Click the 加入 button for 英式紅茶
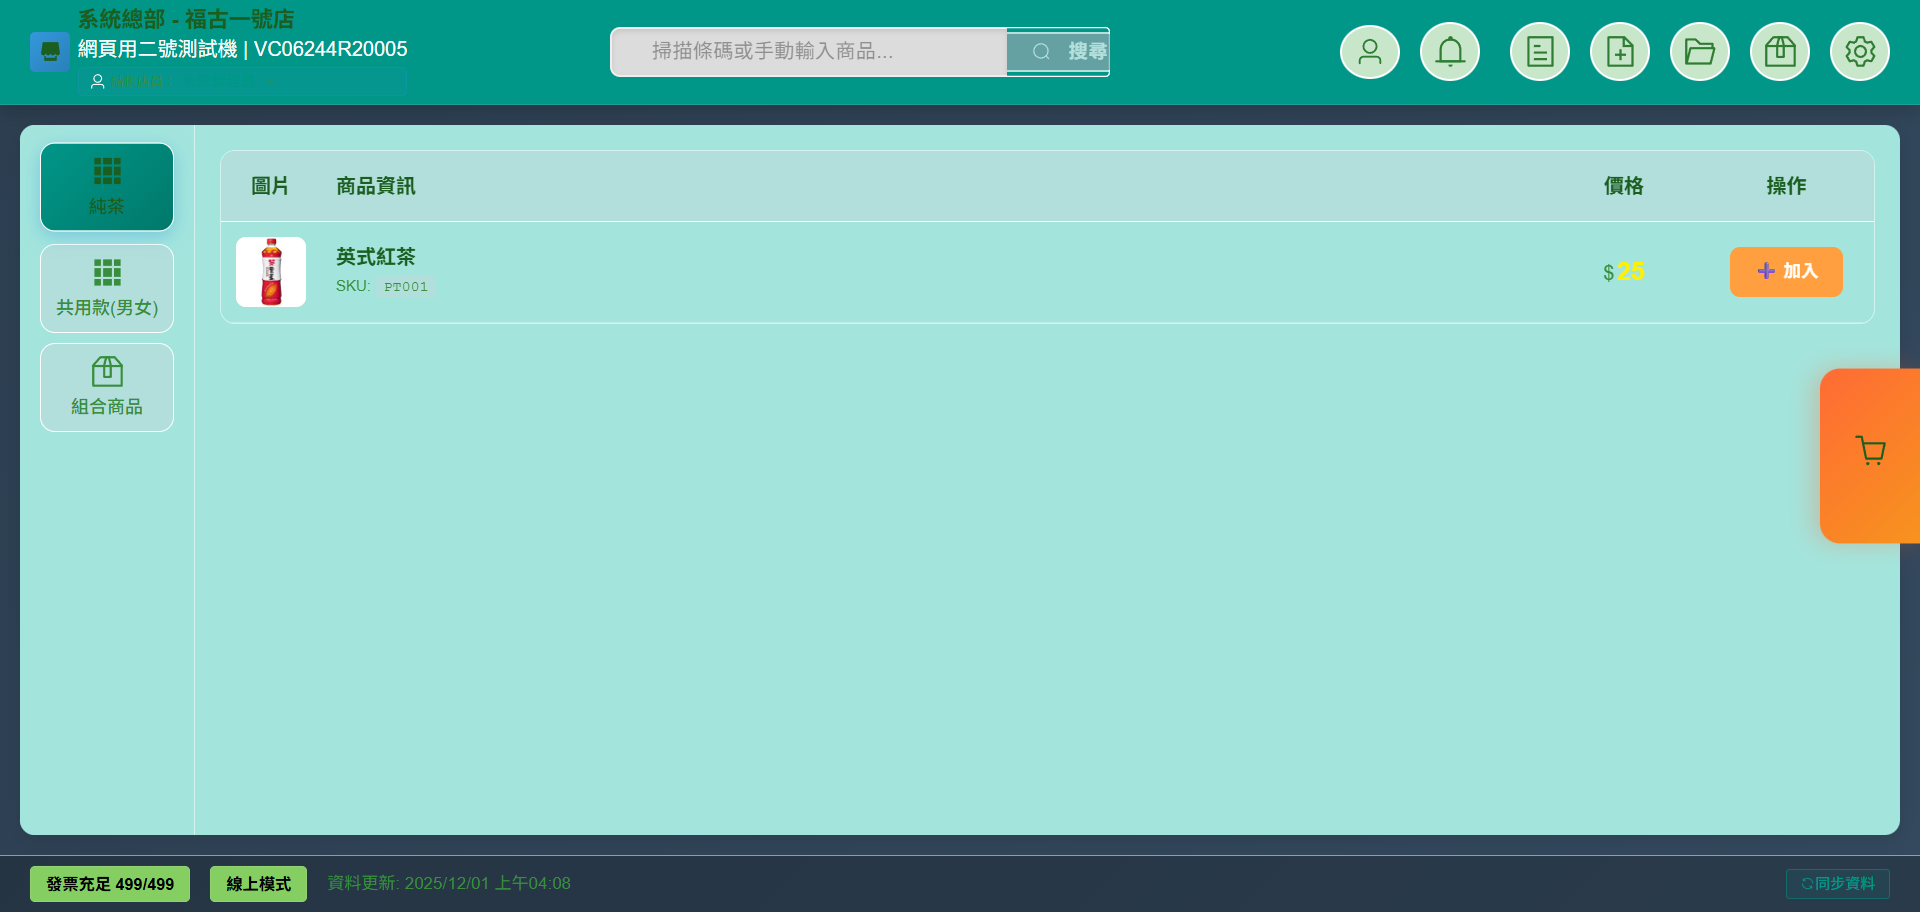The width and height of the screenshot is (1920, 912). [1786, 271]
